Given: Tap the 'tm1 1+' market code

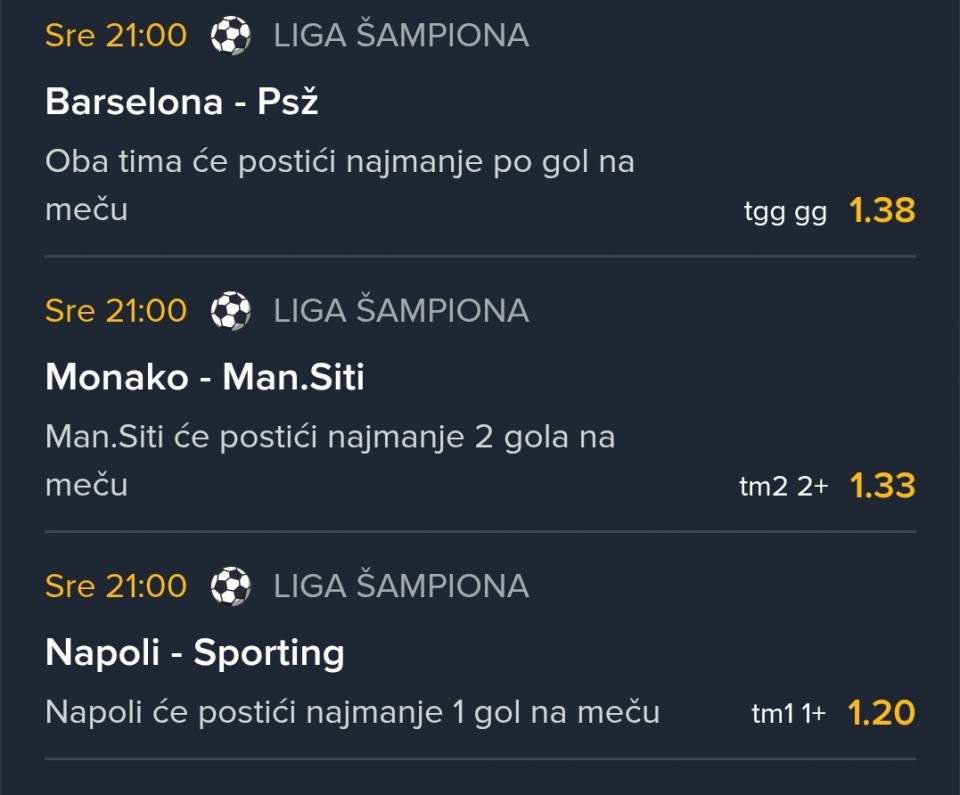Looking at the screenshot, I should click(788, 715).
